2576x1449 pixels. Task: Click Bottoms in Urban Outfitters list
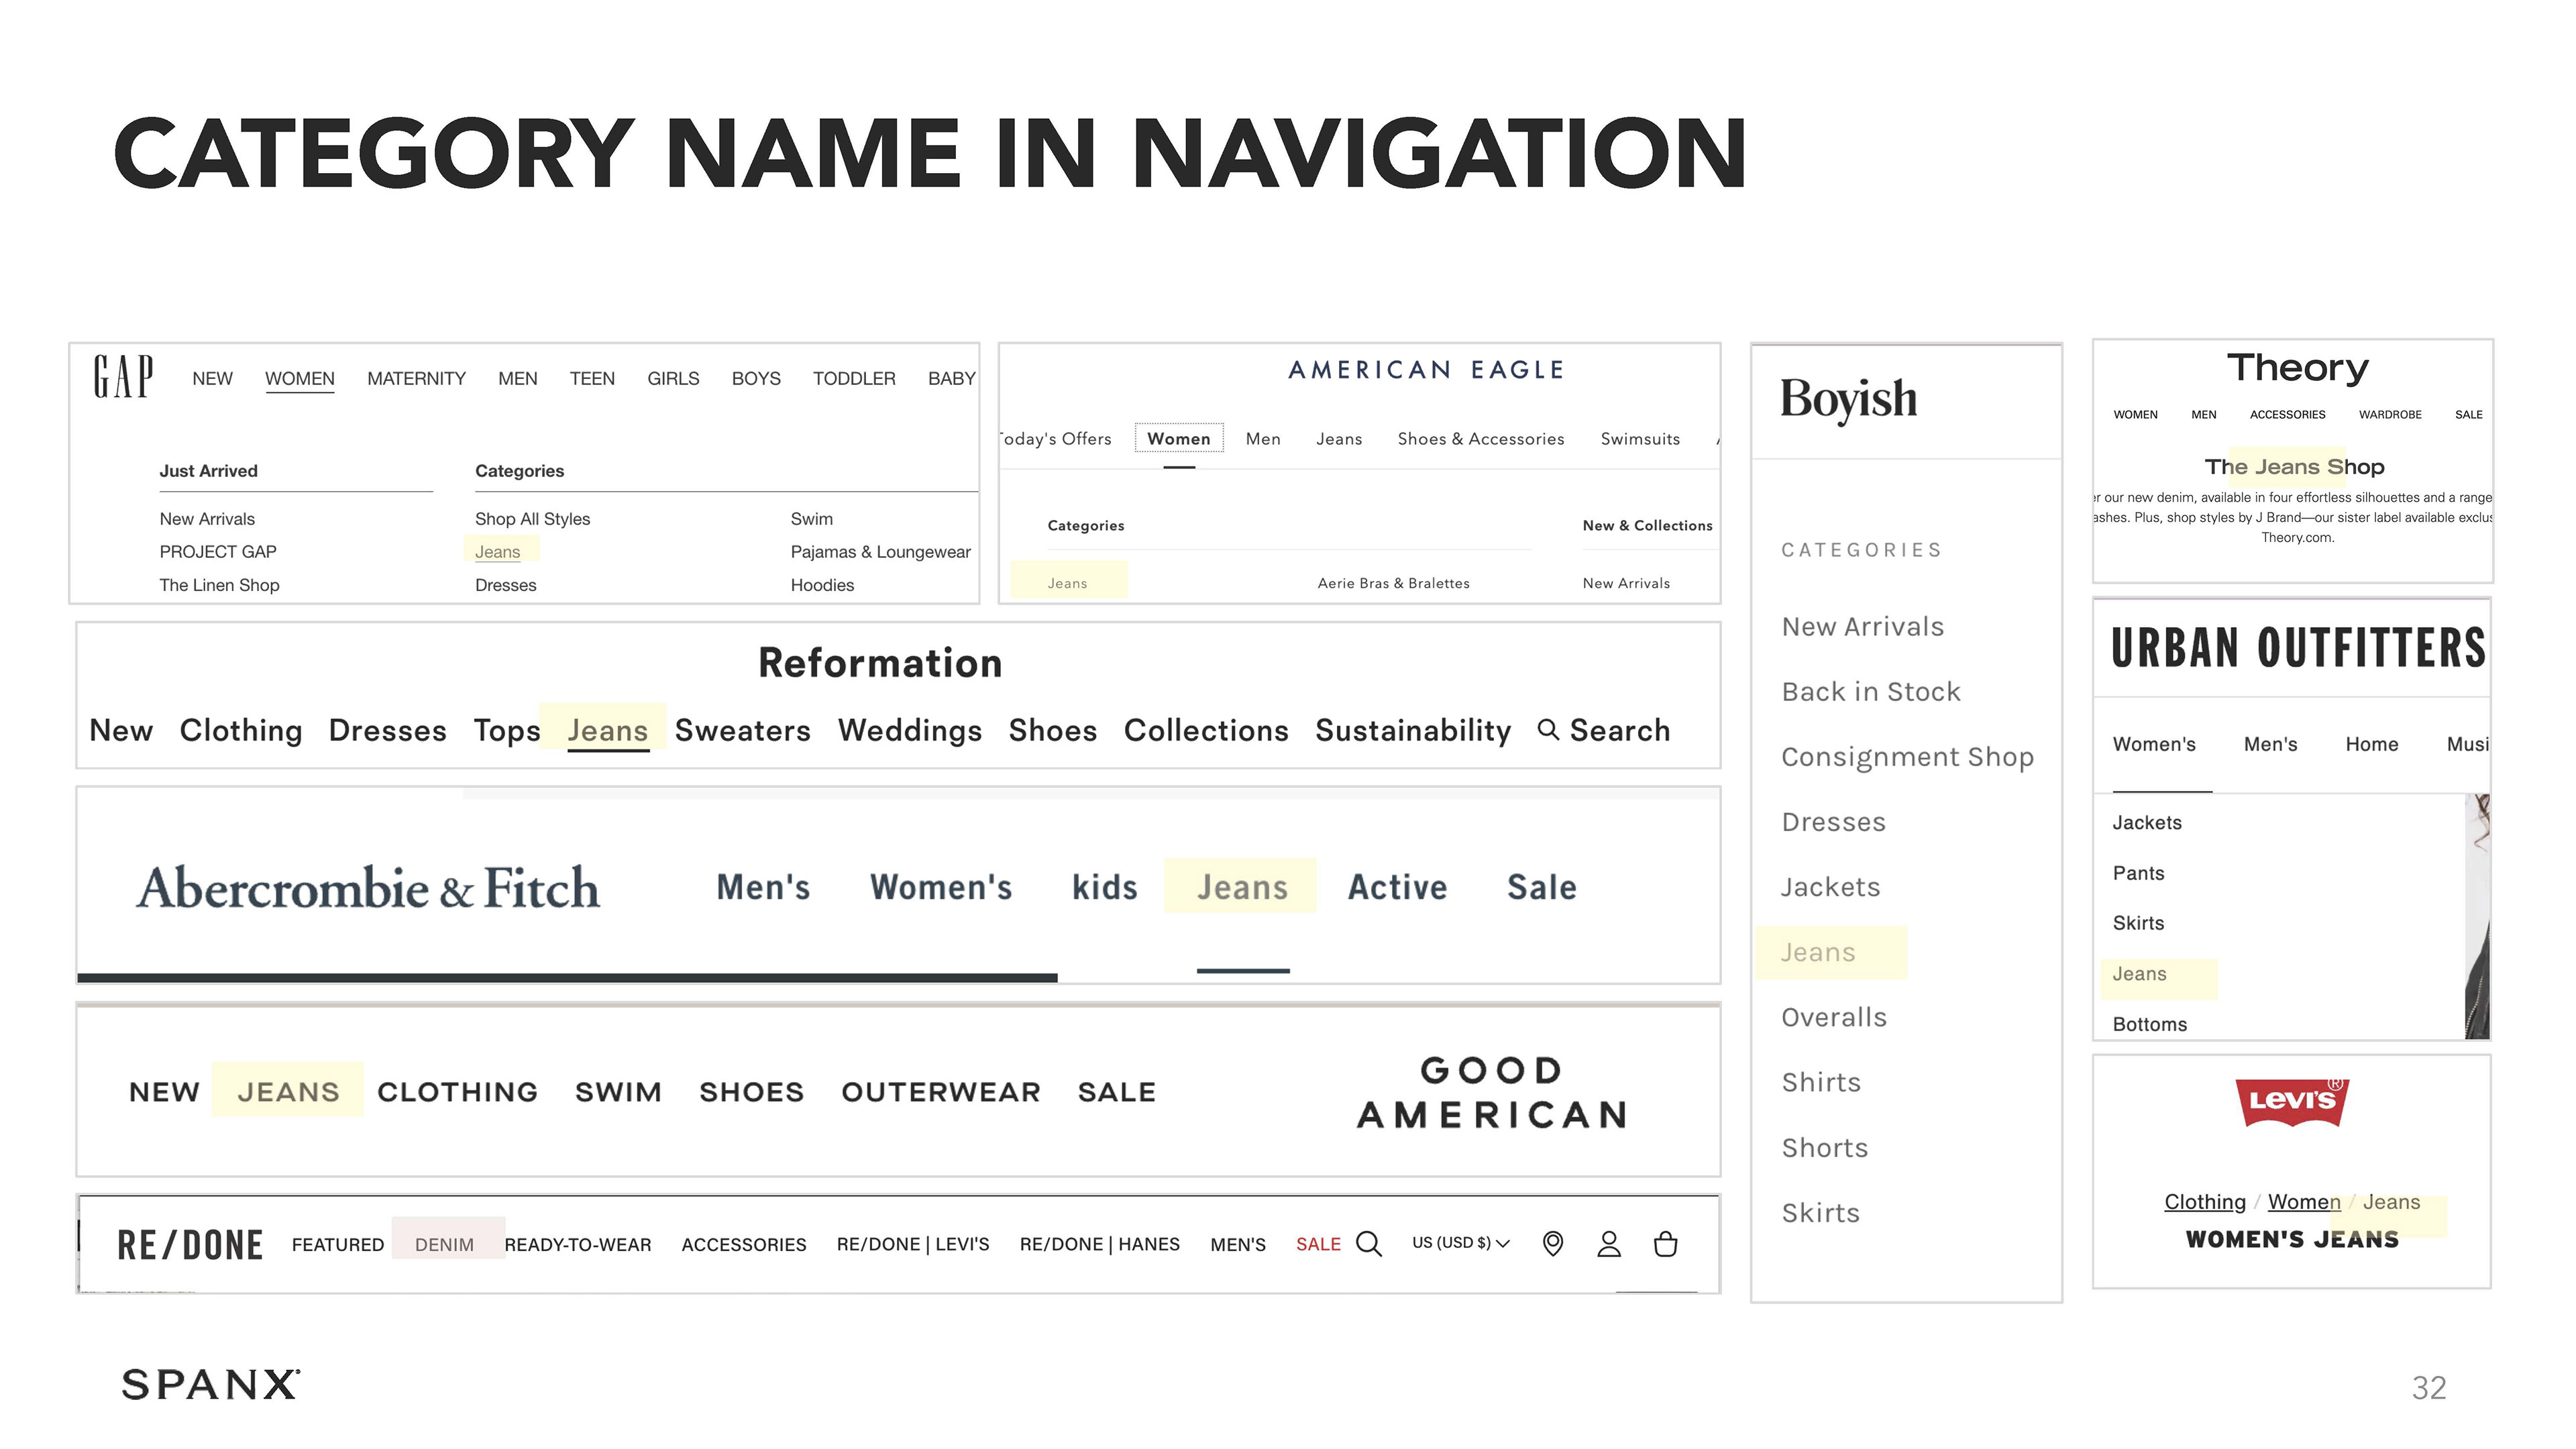2150,1025
